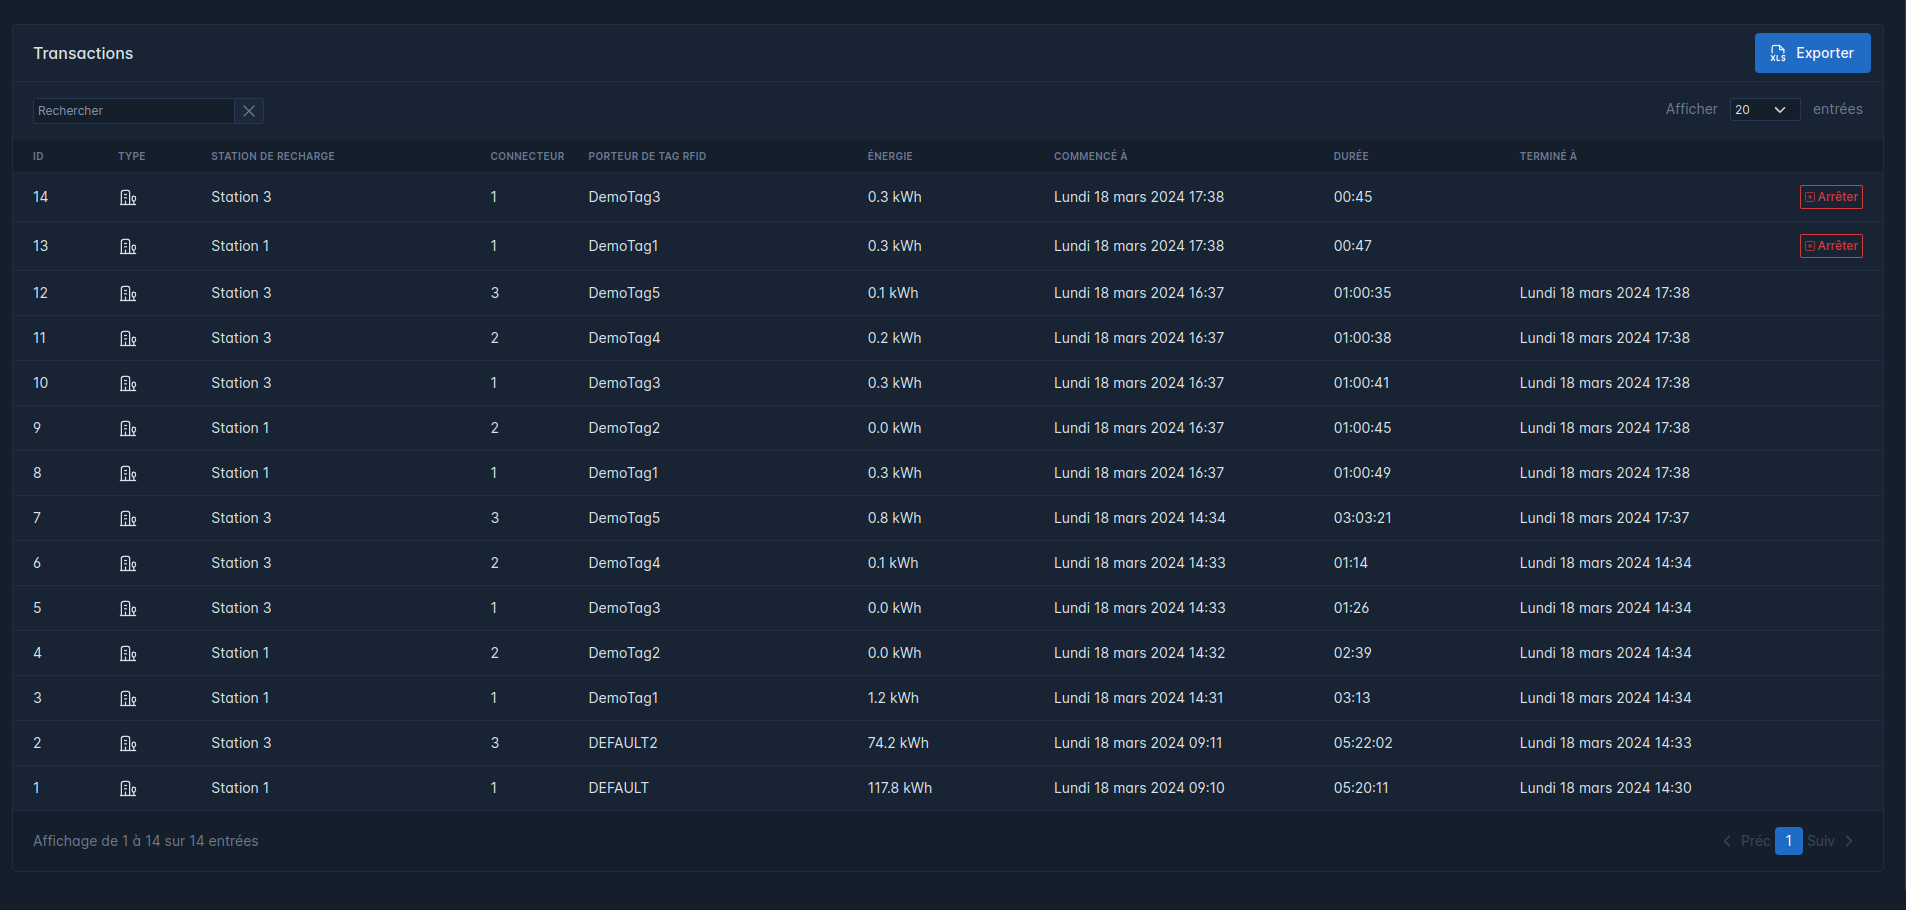Click the type icon for transaction 3
The width and height of the screenshot is (1906, 910).
pos(128,699)
